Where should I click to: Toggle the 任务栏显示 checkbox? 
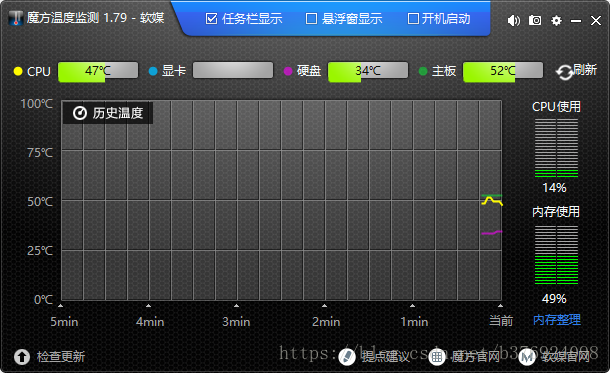coord(211,18)
